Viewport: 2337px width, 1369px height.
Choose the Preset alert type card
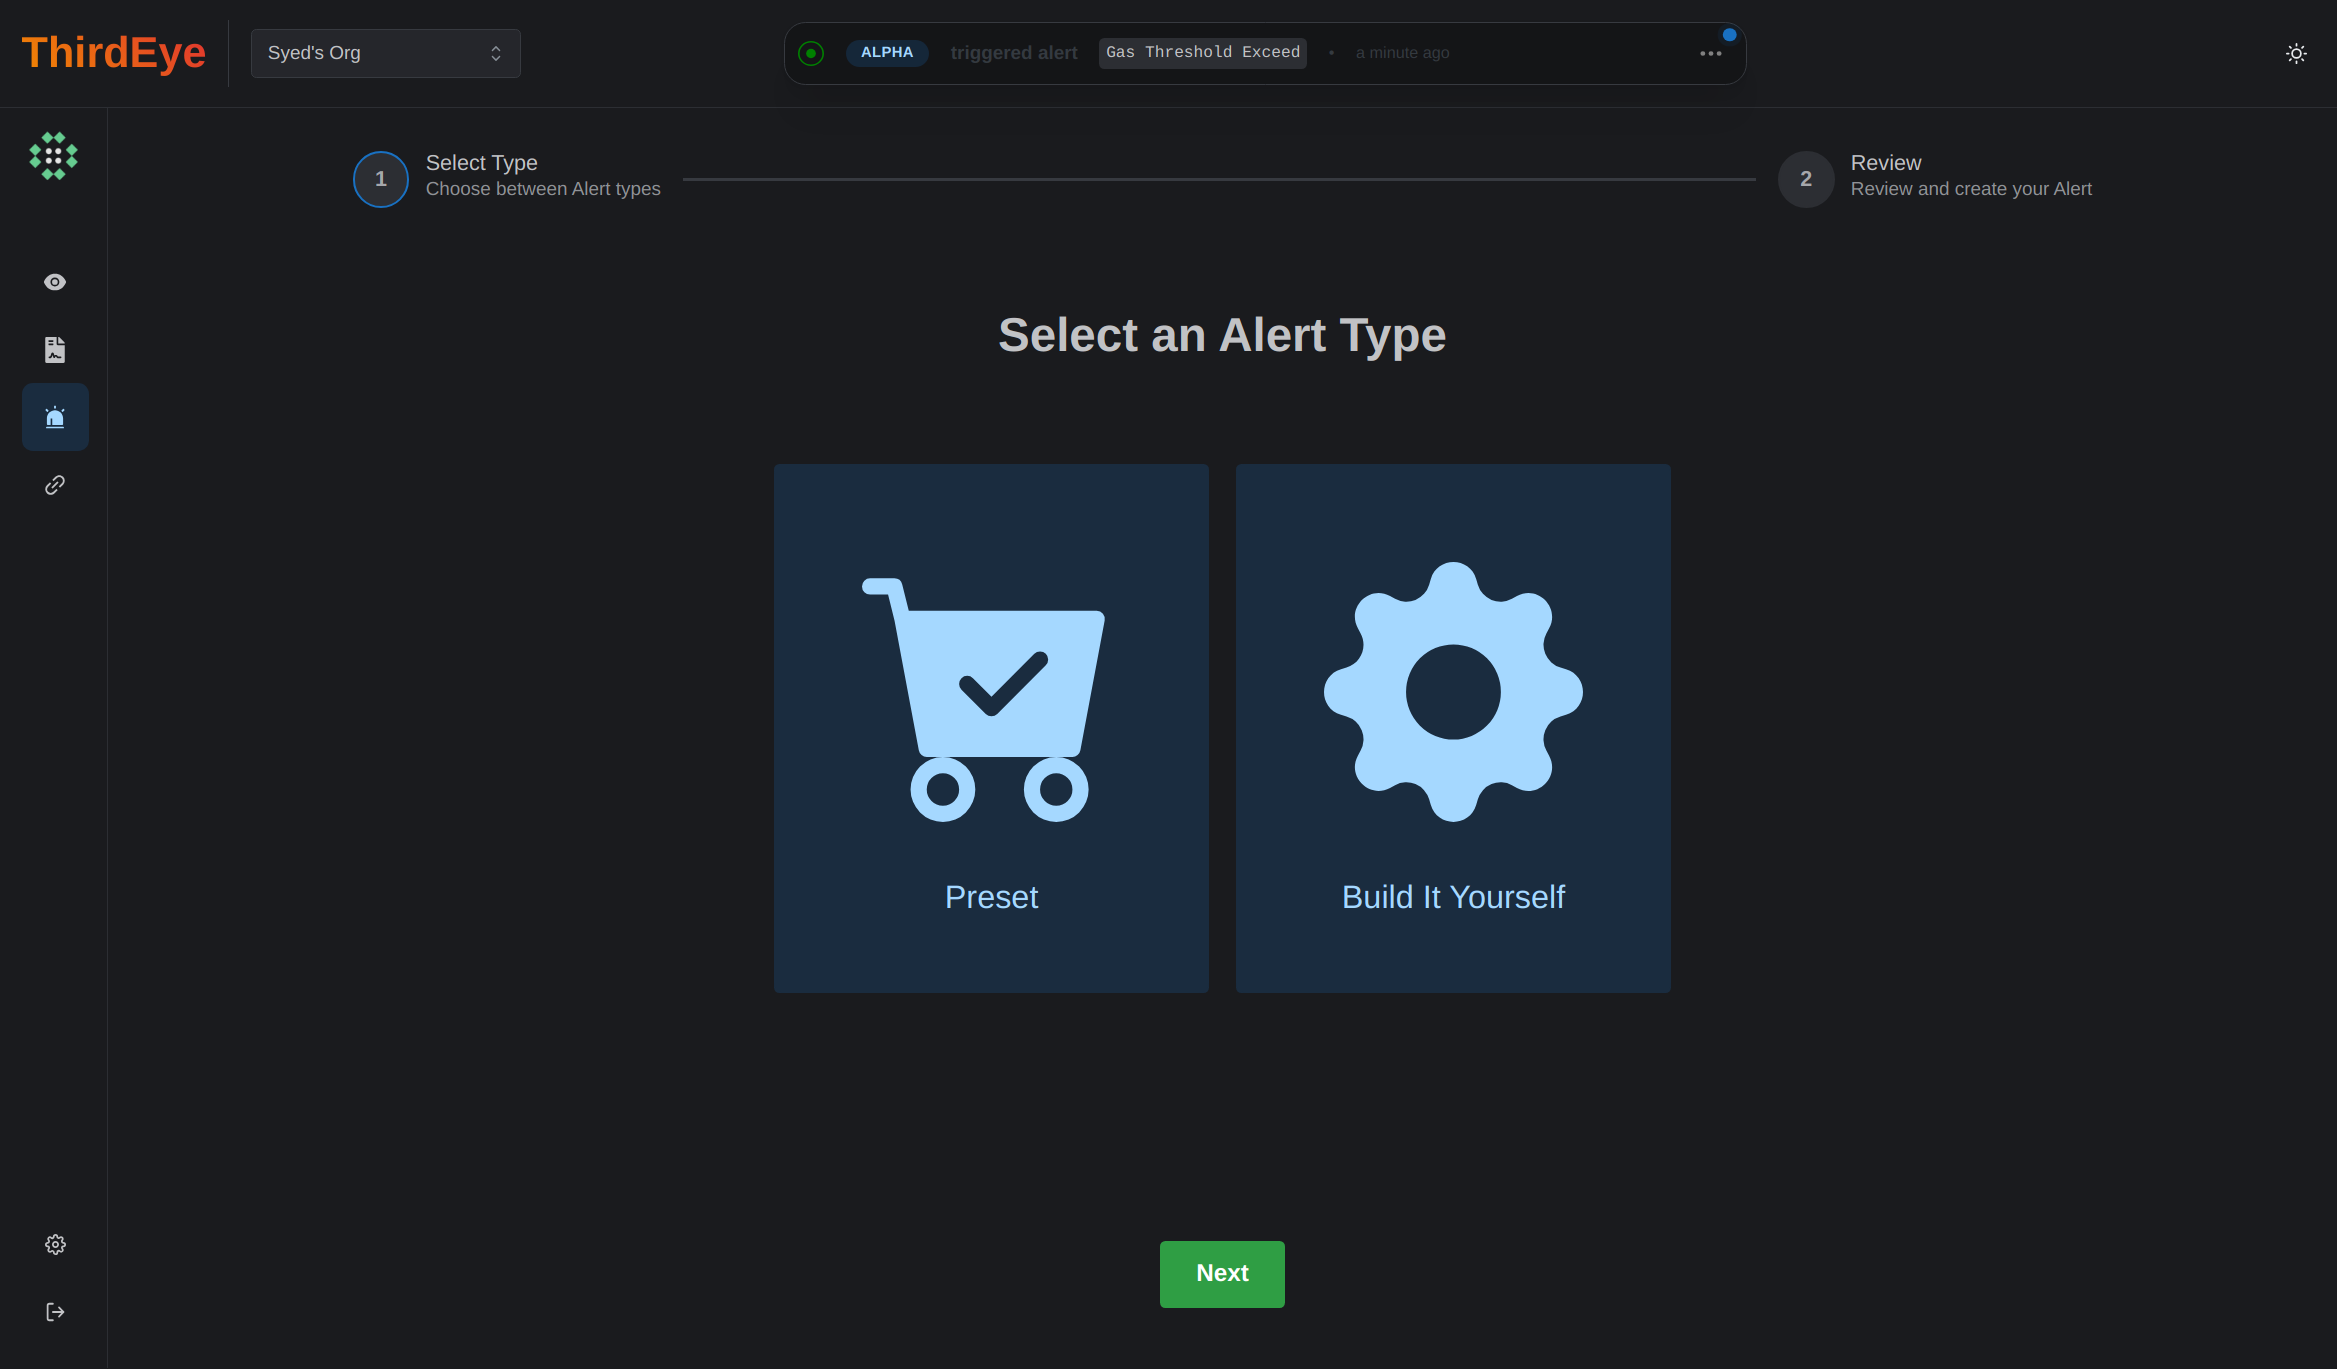(x=991, y=728)
